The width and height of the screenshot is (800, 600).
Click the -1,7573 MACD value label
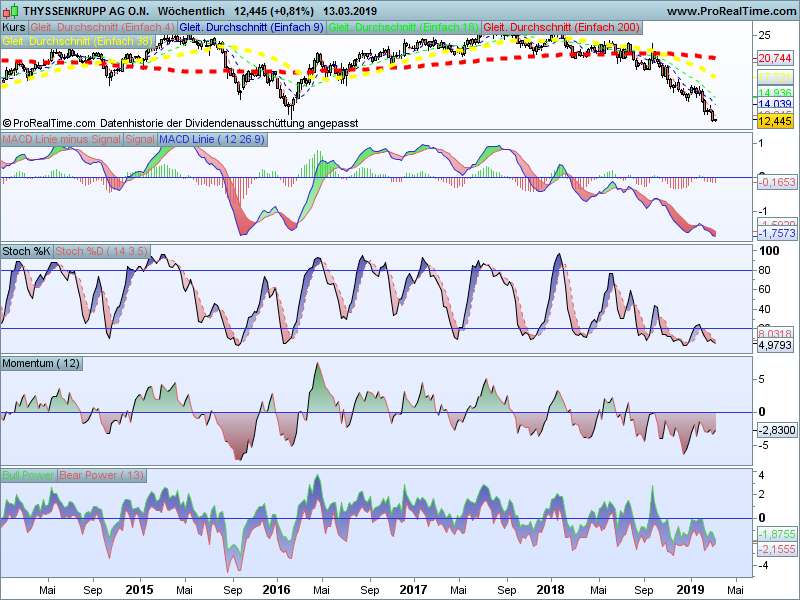tap(777, 233)
